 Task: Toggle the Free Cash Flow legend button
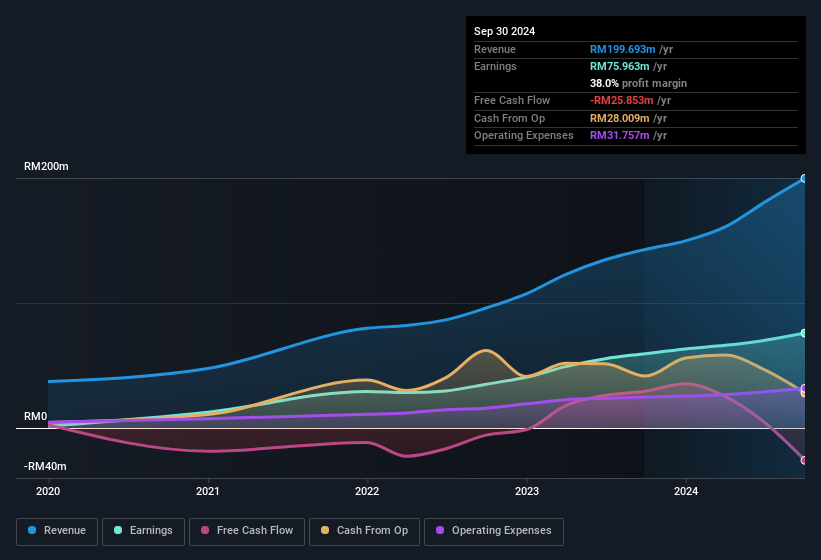pyautogui.click(x=247, y=531)
